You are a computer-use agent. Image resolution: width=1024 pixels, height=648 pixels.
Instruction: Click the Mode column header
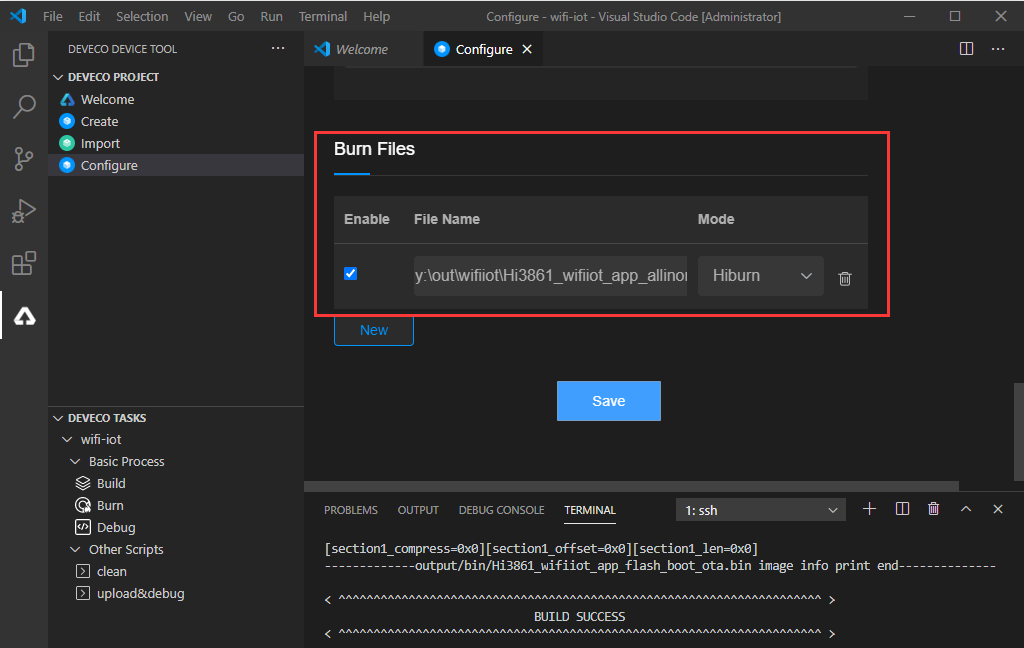[716, 219]
